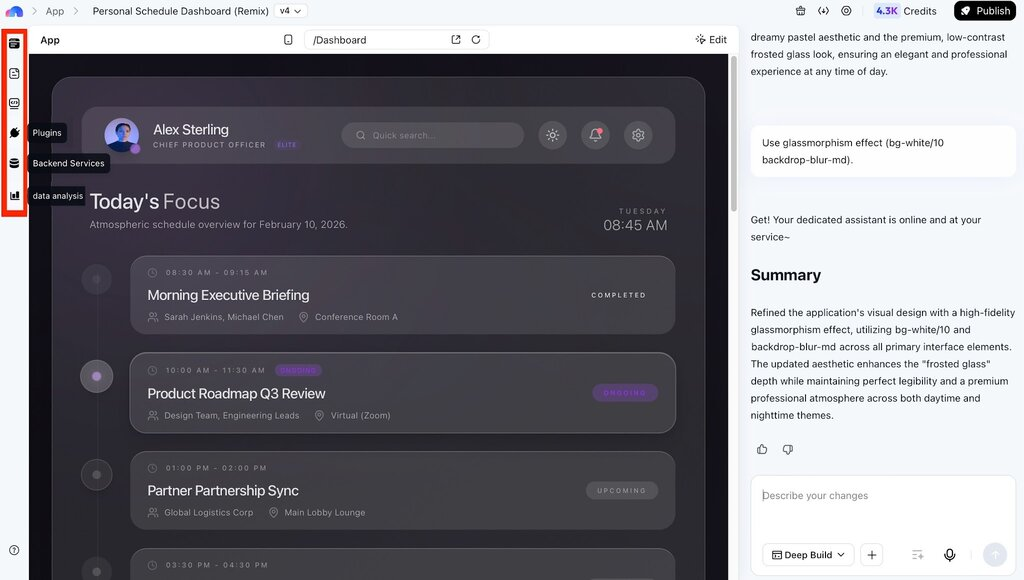Open the Deep Build mode dropdown

808,555
